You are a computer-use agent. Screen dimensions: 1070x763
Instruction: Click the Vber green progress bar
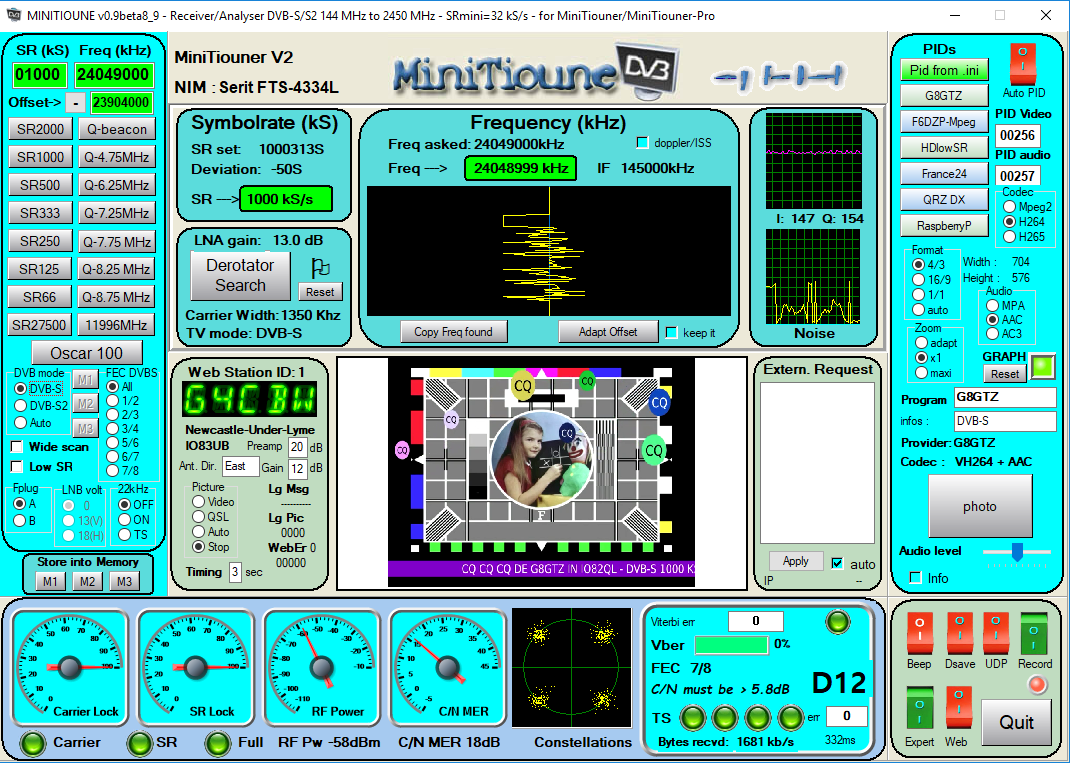(731, 644)
